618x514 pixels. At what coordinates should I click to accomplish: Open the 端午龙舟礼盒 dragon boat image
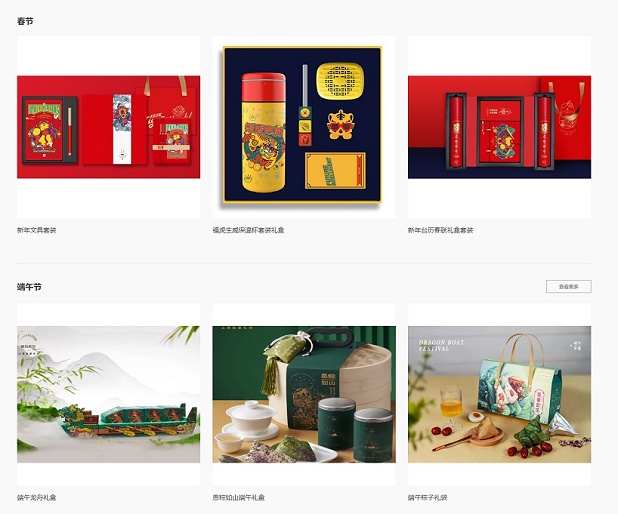click(108, 394)
